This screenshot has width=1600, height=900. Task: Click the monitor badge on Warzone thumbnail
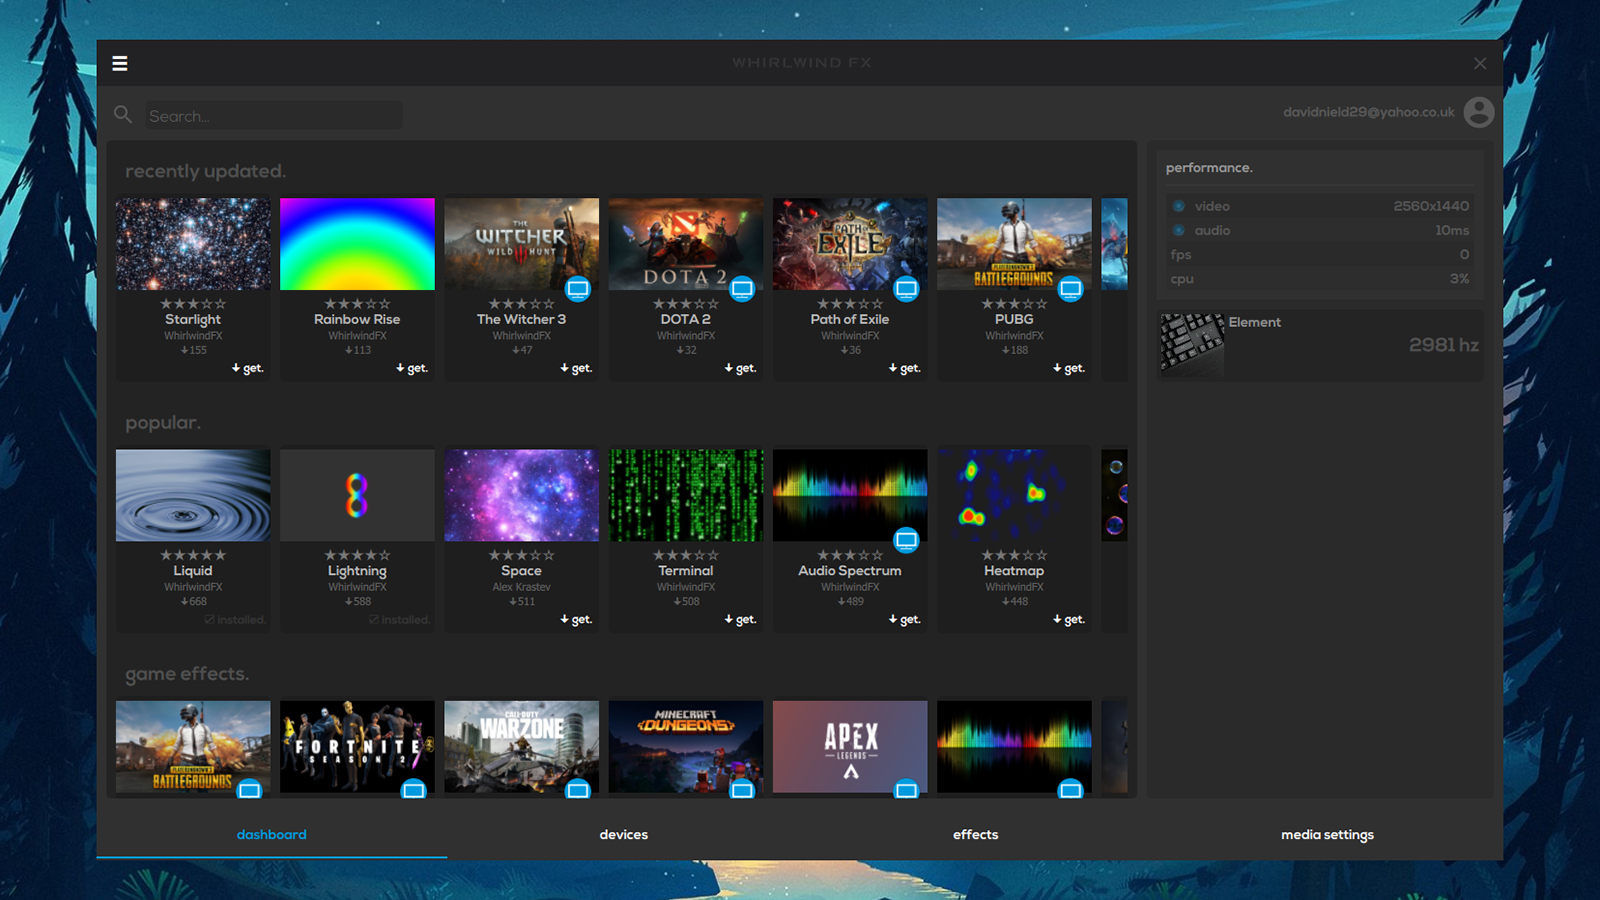[578, 789]
